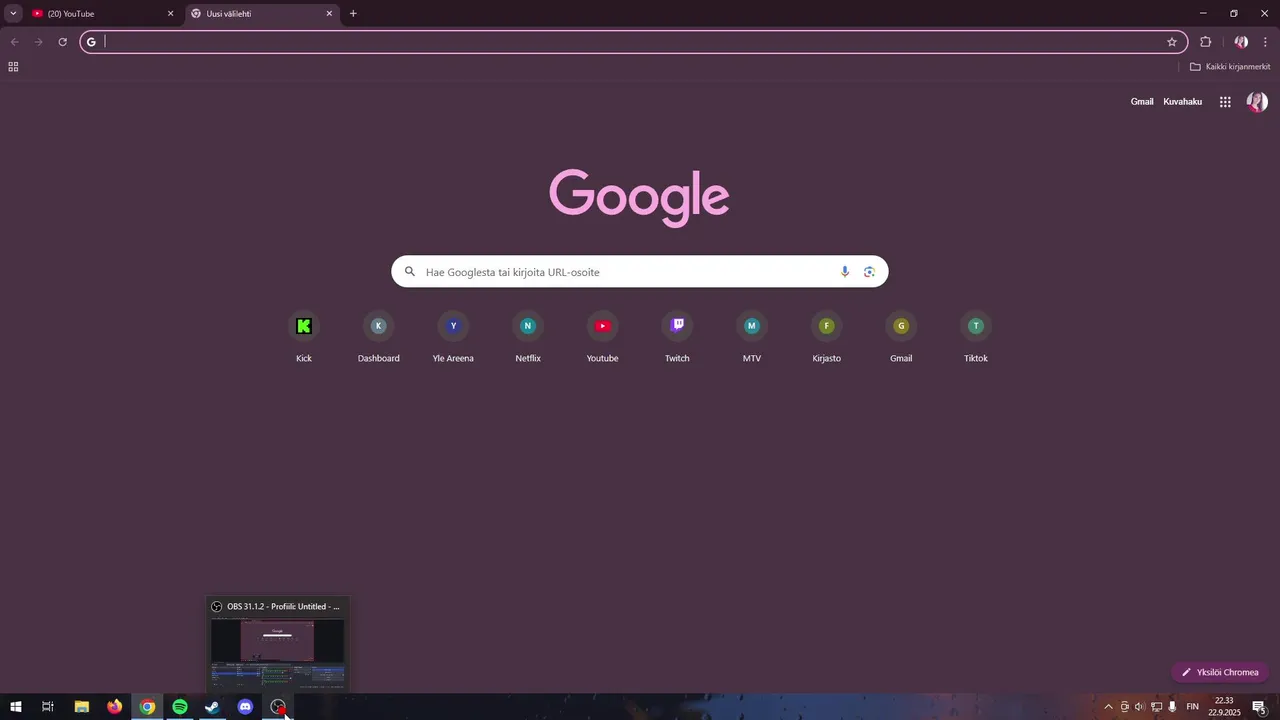Open Steam from the taskbar
The width and height of the screenshot is (1280, 720).
[x=212, y=707]
